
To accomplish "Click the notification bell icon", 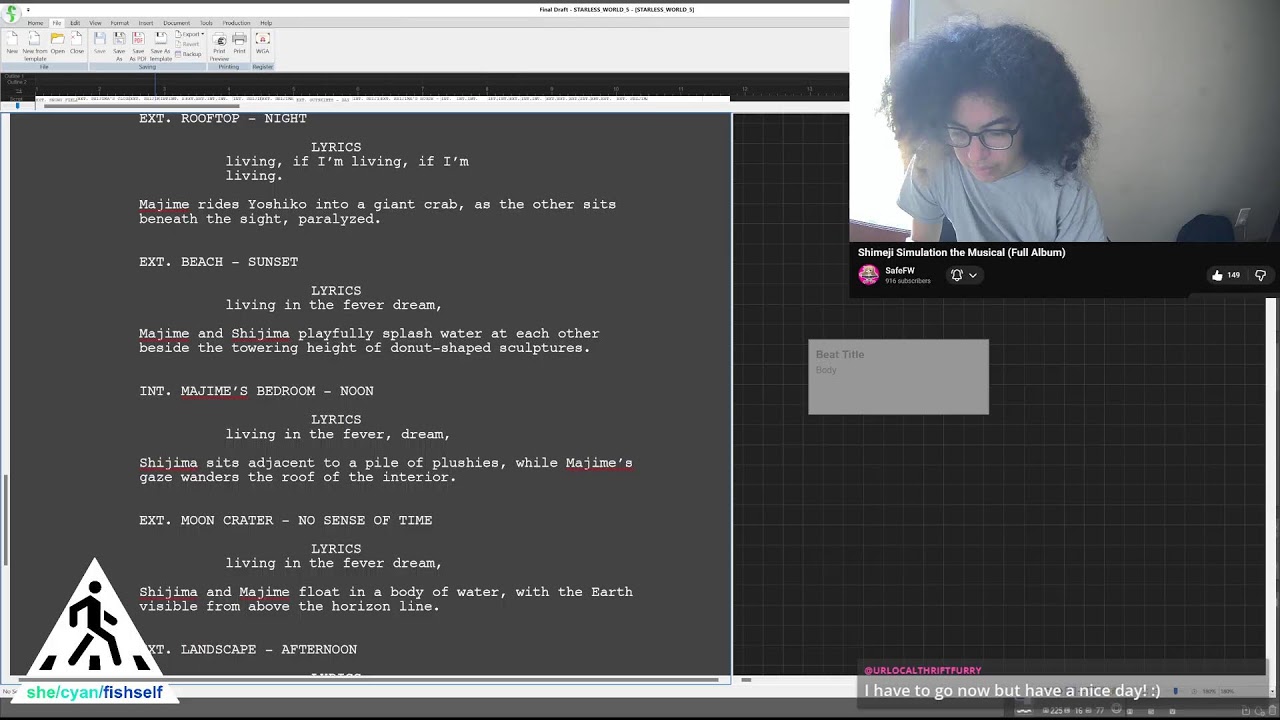I will coord(956,275).
